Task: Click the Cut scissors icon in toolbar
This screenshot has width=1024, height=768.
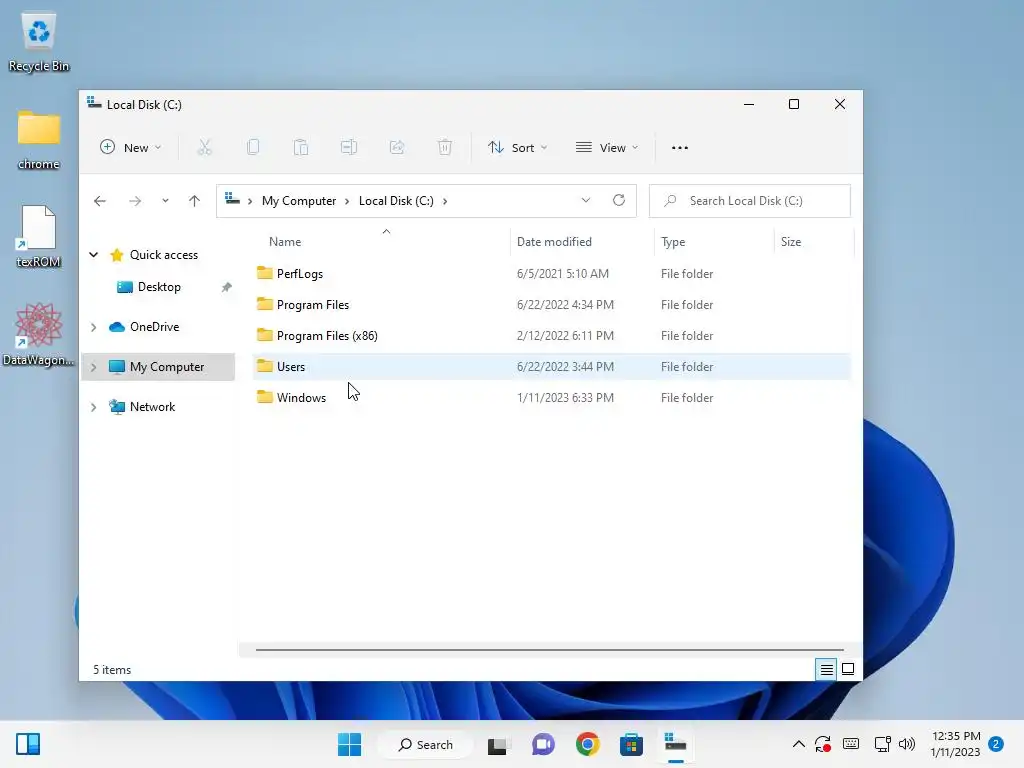Action: pyautogui.click(x=204, y=148)
